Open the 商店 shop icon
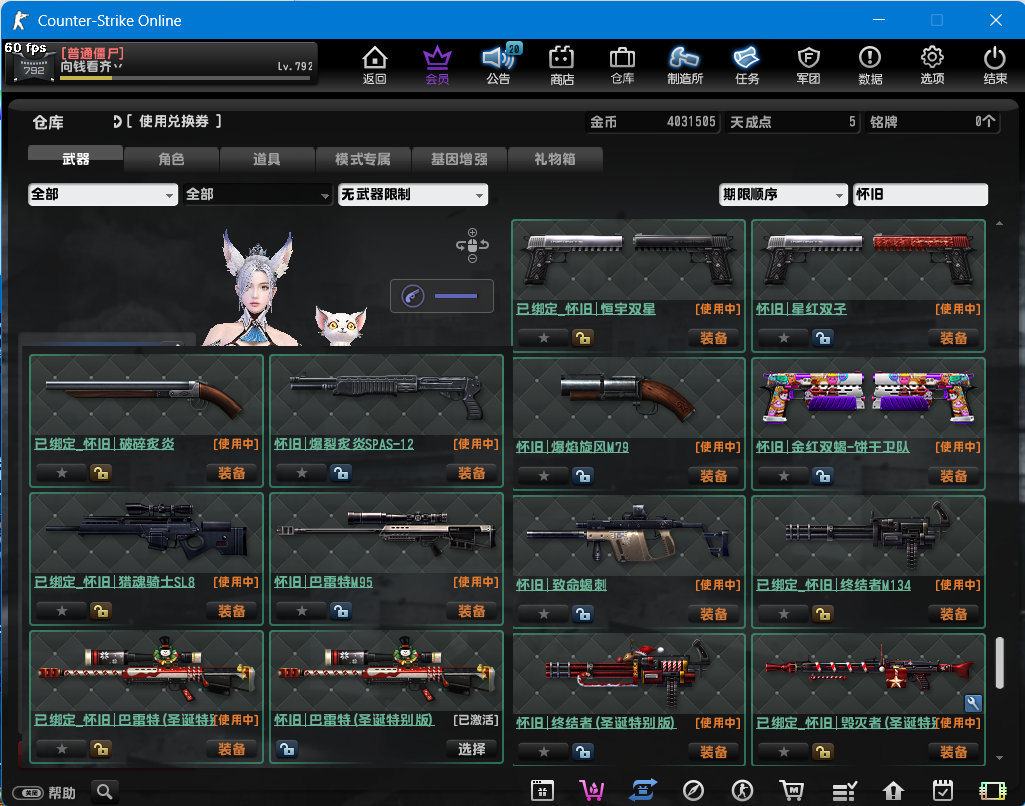1025x806 pixels. tap(562, 65)
